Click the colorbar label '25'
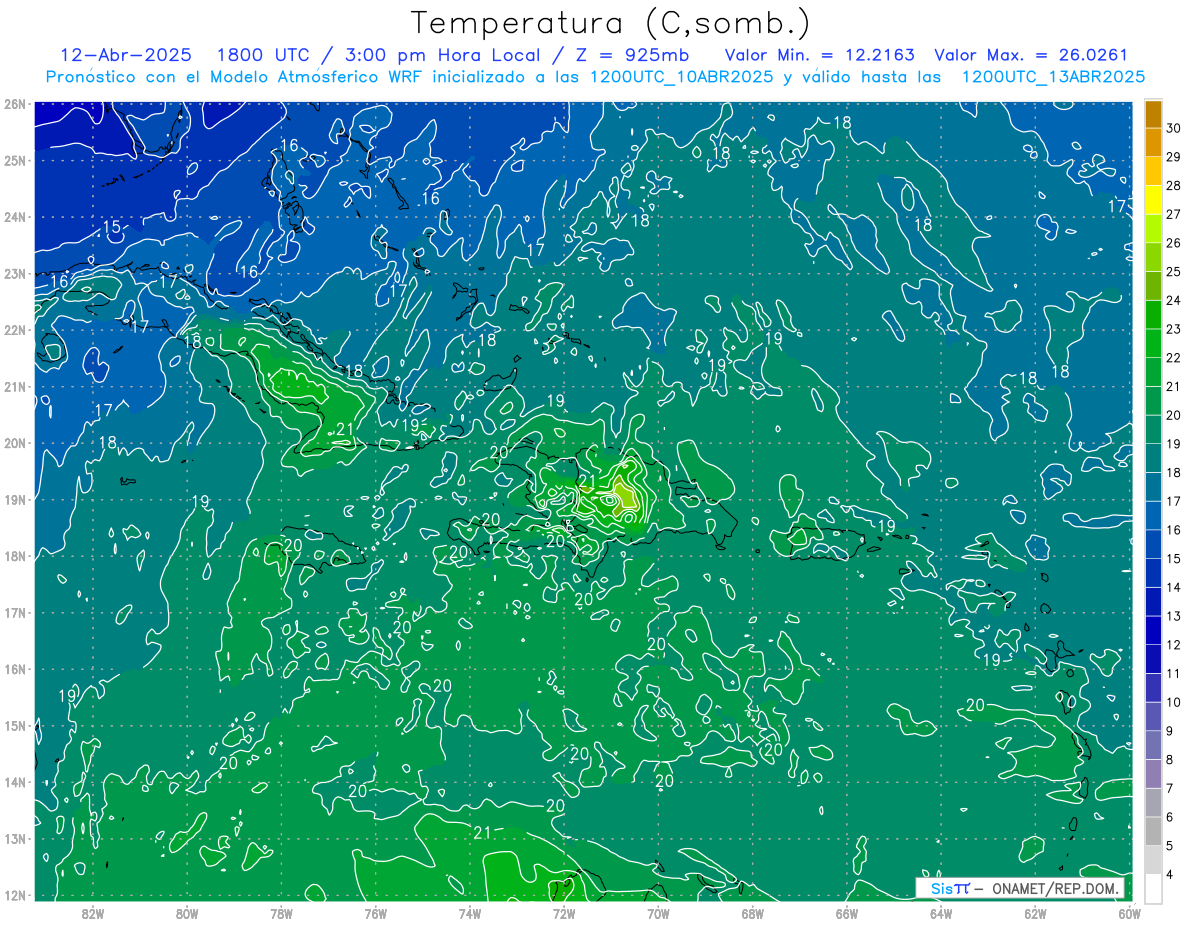 (1174, 272)
